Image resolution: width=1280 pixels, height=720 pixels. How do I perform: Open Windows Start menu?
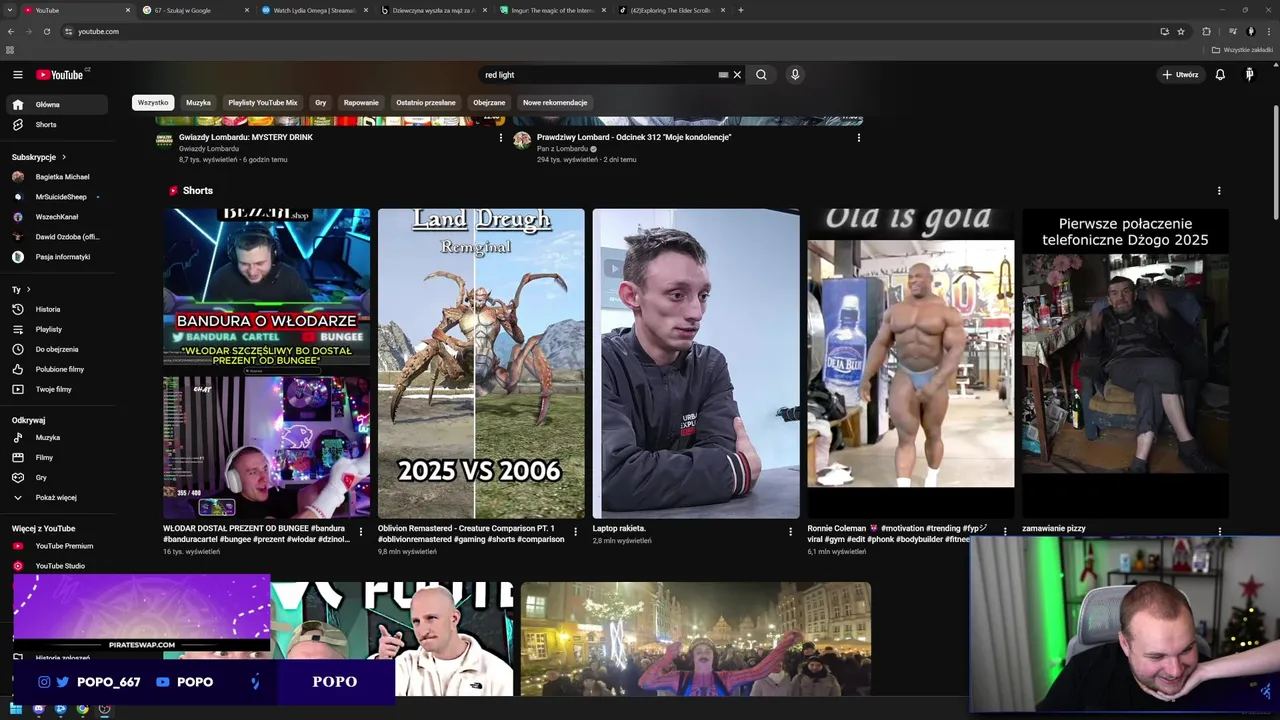[x=16, y=709]
